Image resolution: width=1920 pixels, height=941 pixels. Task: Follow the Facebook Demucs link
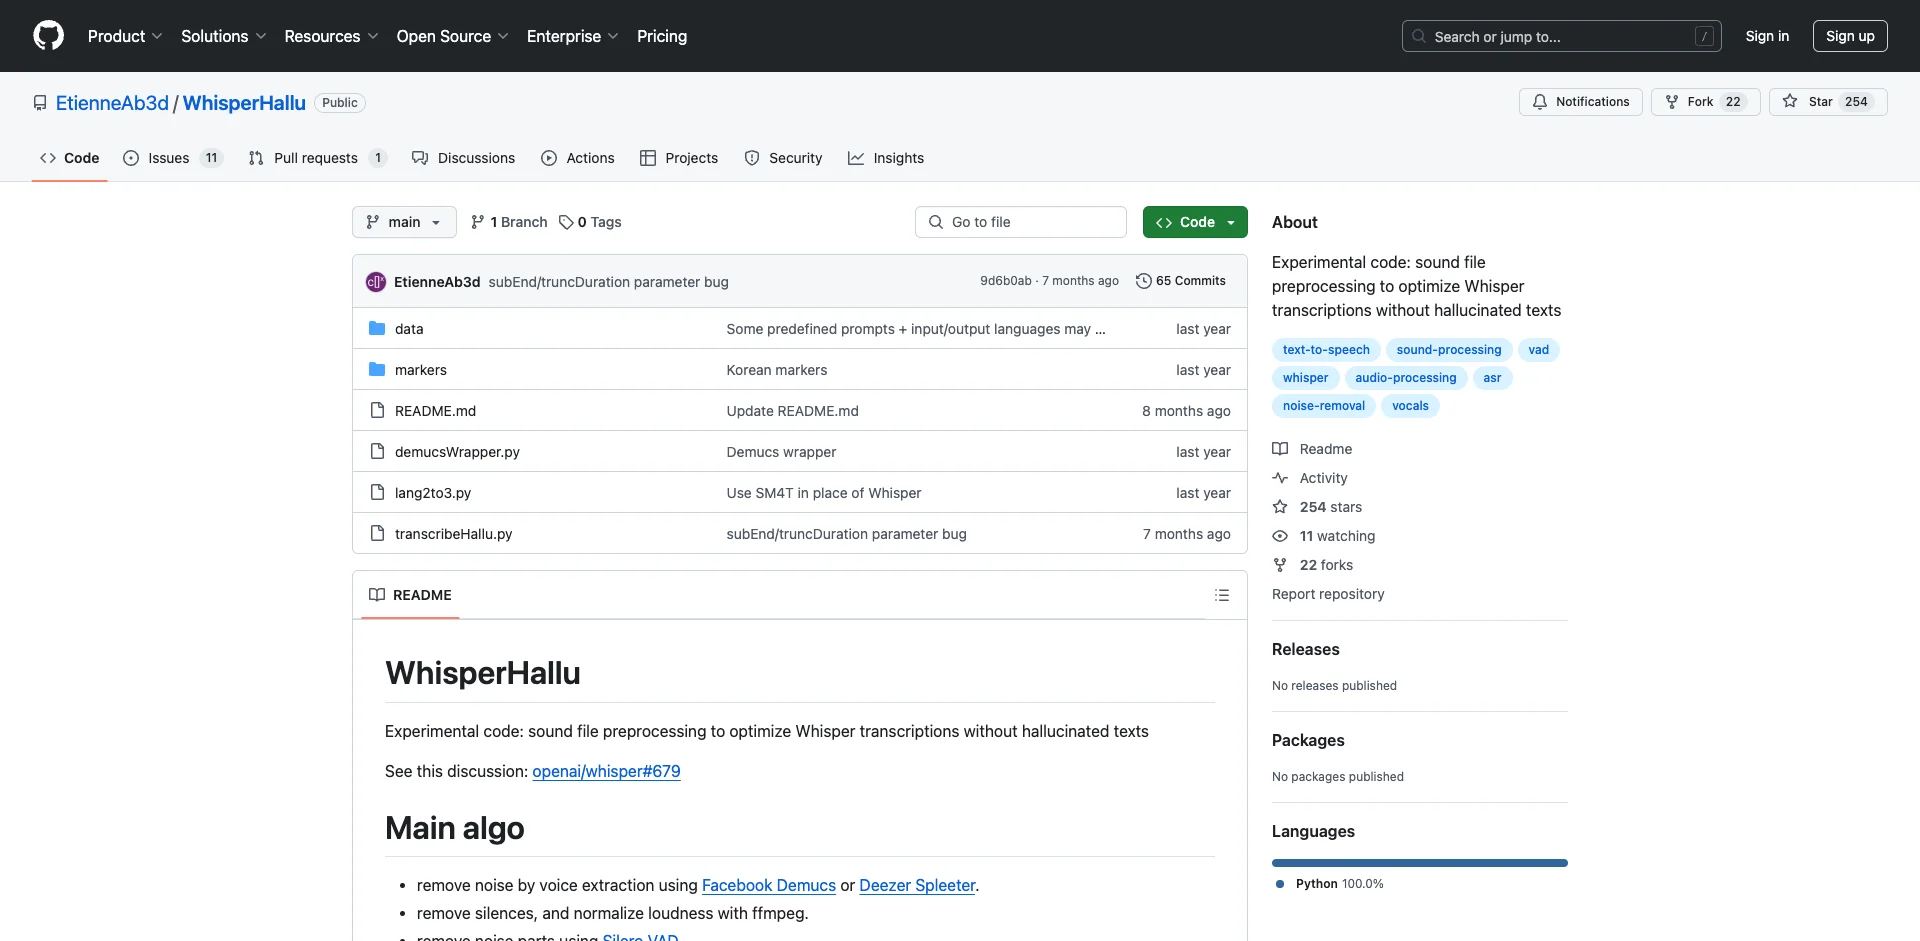(769, 885)
